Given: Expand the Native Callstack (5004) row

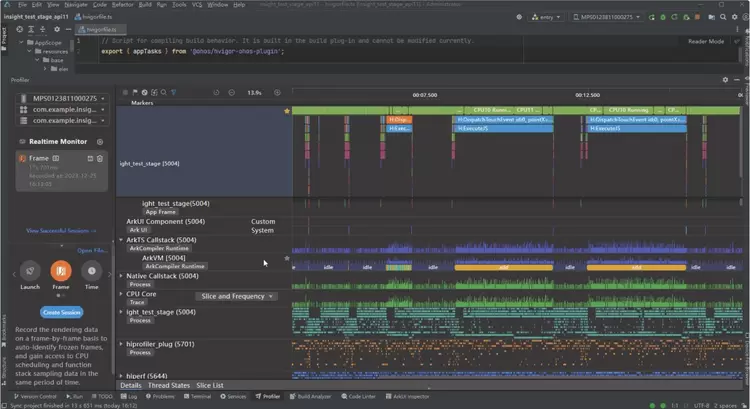Looking at the screenshot, I should pos(122,275).
